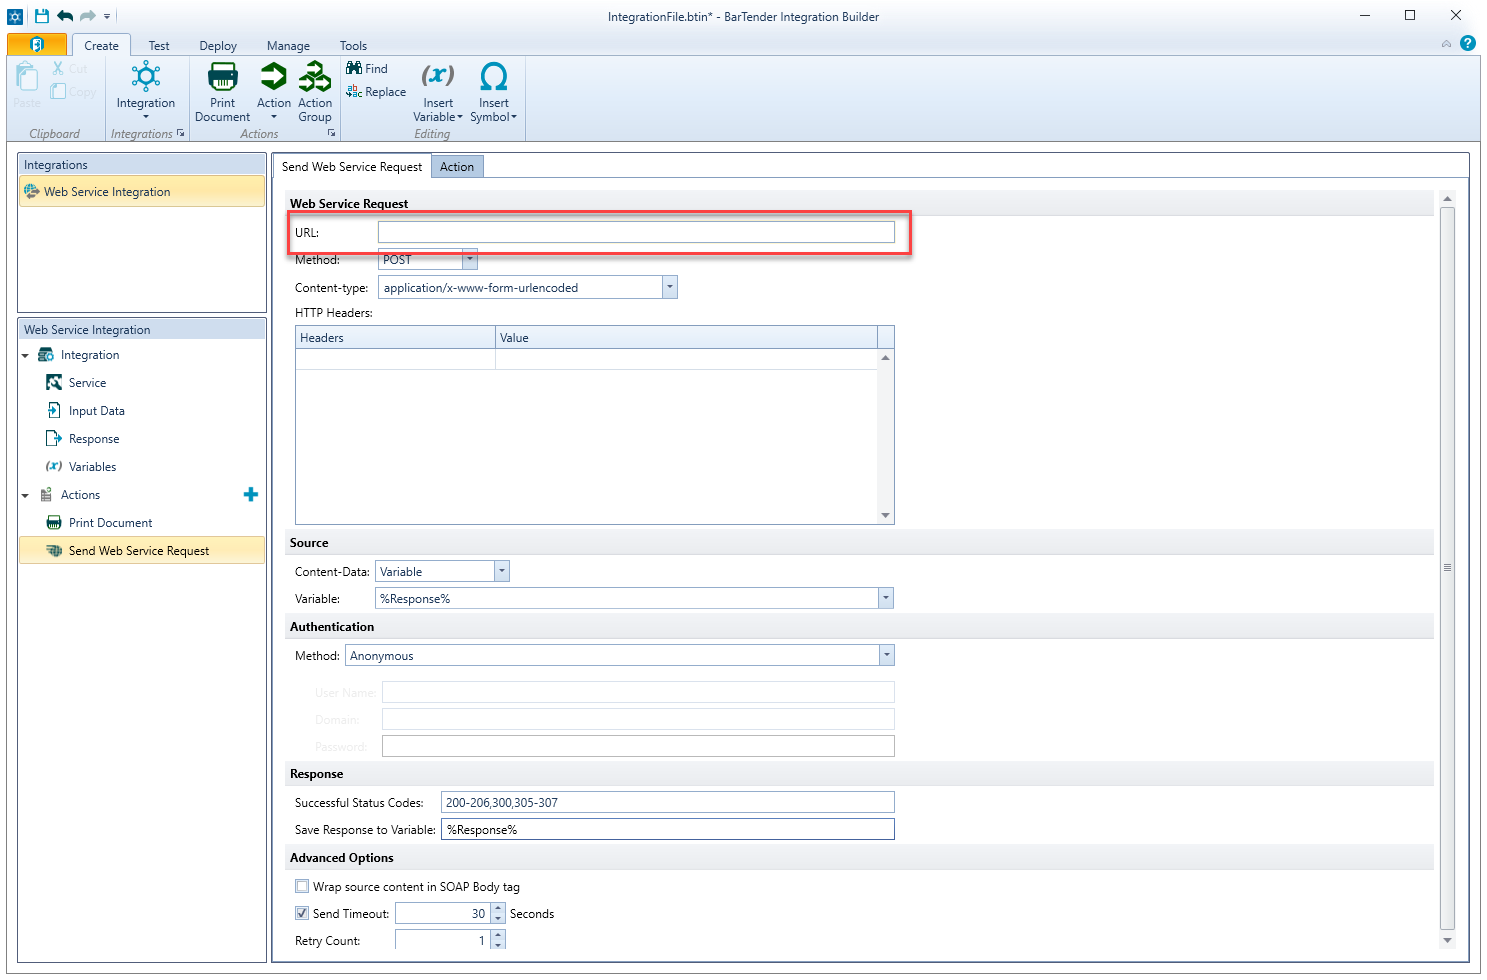Image resolution: width=1487 pixels, height=980 pixels.
Task: Click the Insert Symbol omega icon
Action: tap(494, 76)
